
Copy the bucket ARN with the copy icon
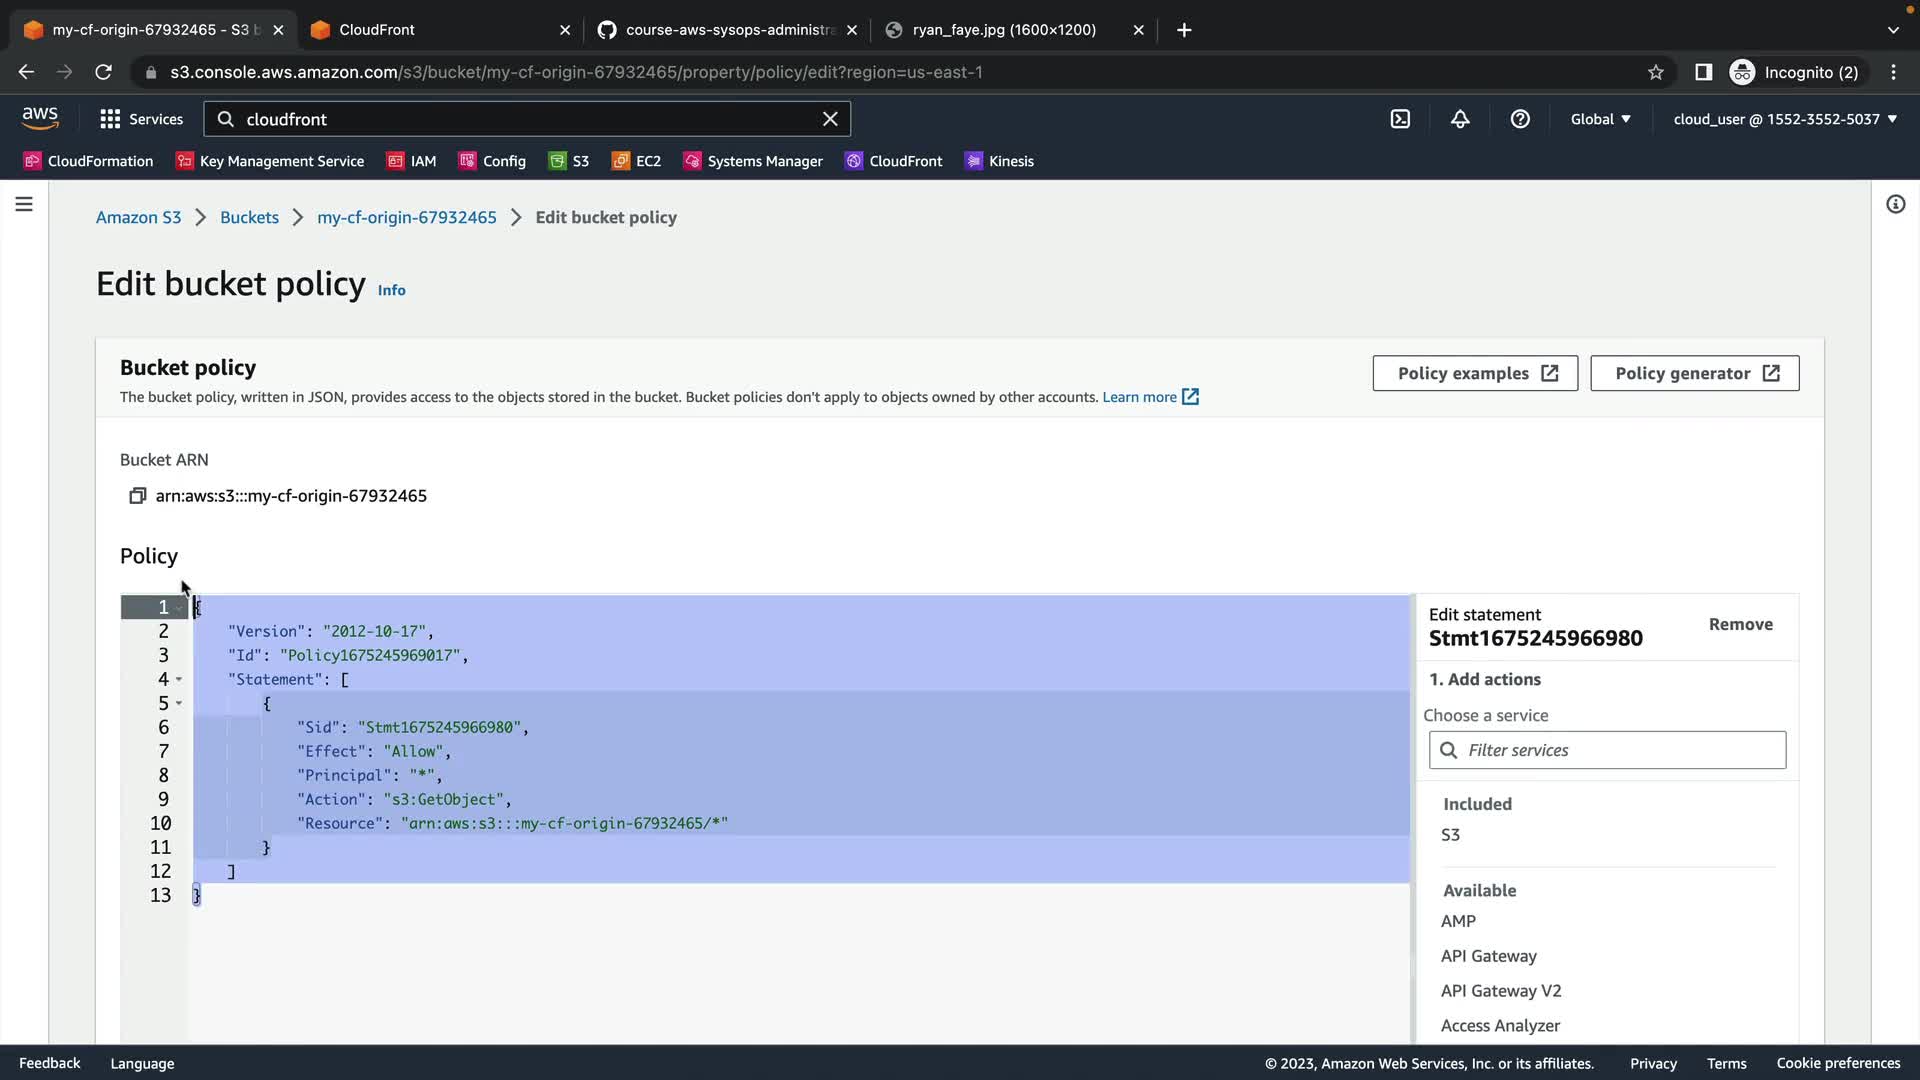tap(138, 496)
